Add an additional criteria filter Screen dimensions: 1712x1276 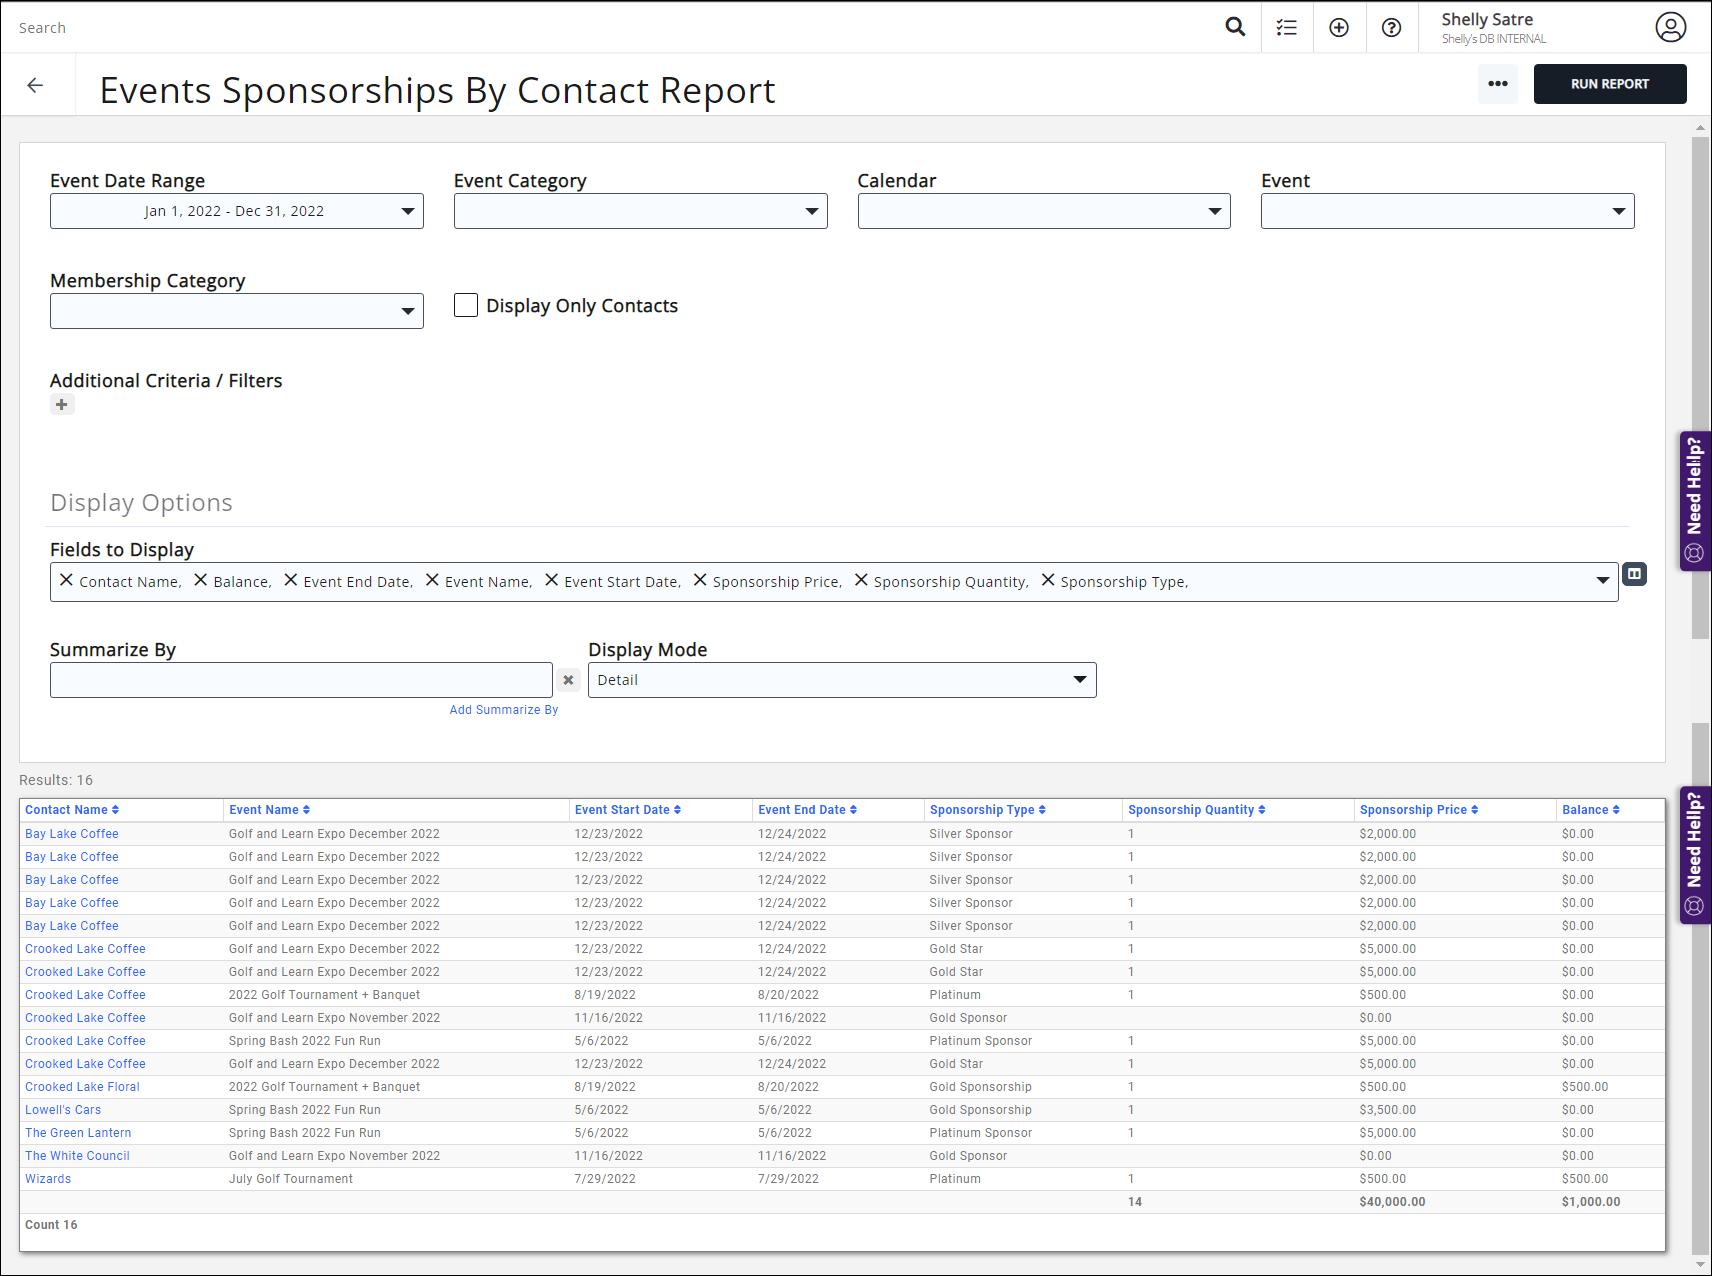tap(62, 405)
